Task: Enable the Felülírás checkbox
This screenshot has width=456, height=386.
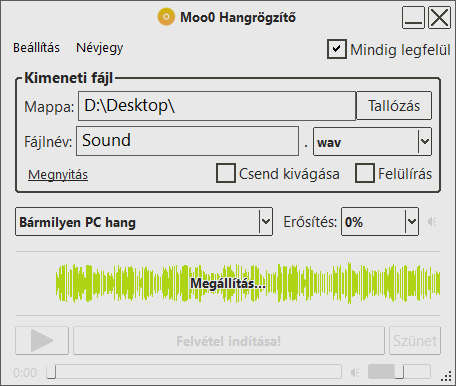Action: tap(365, 173)
